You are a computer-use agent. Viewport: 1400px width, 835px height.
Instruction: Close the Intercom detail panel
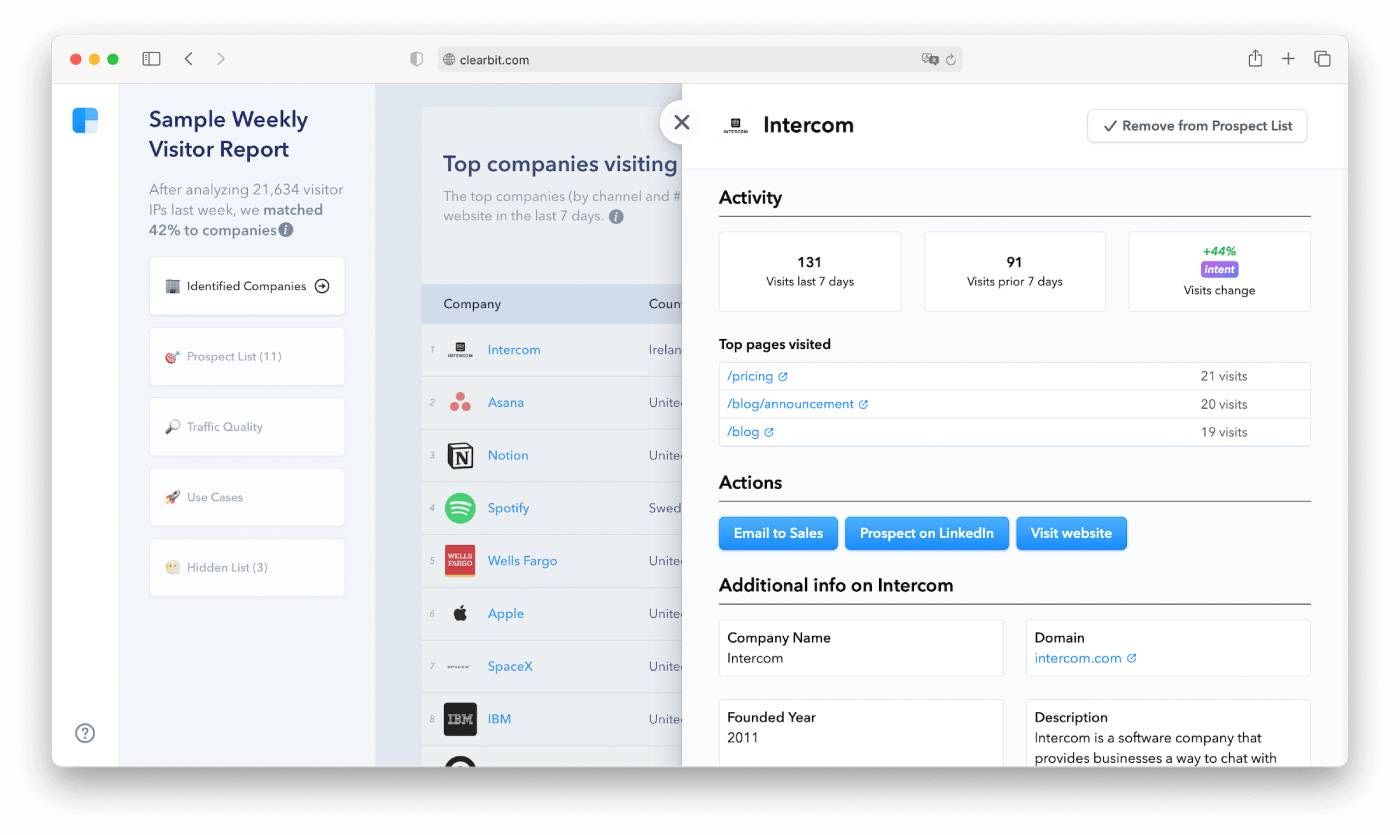click(682, 122)
